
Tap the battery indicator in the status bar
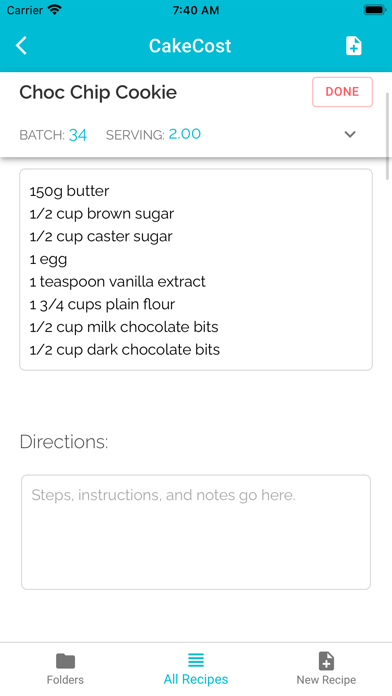click(374, 10)
